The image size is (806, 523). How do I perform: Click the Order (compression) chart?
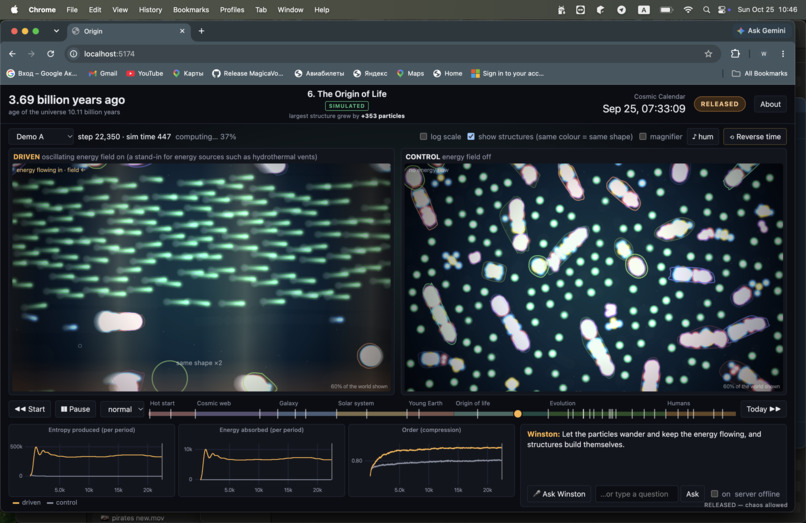431,460
